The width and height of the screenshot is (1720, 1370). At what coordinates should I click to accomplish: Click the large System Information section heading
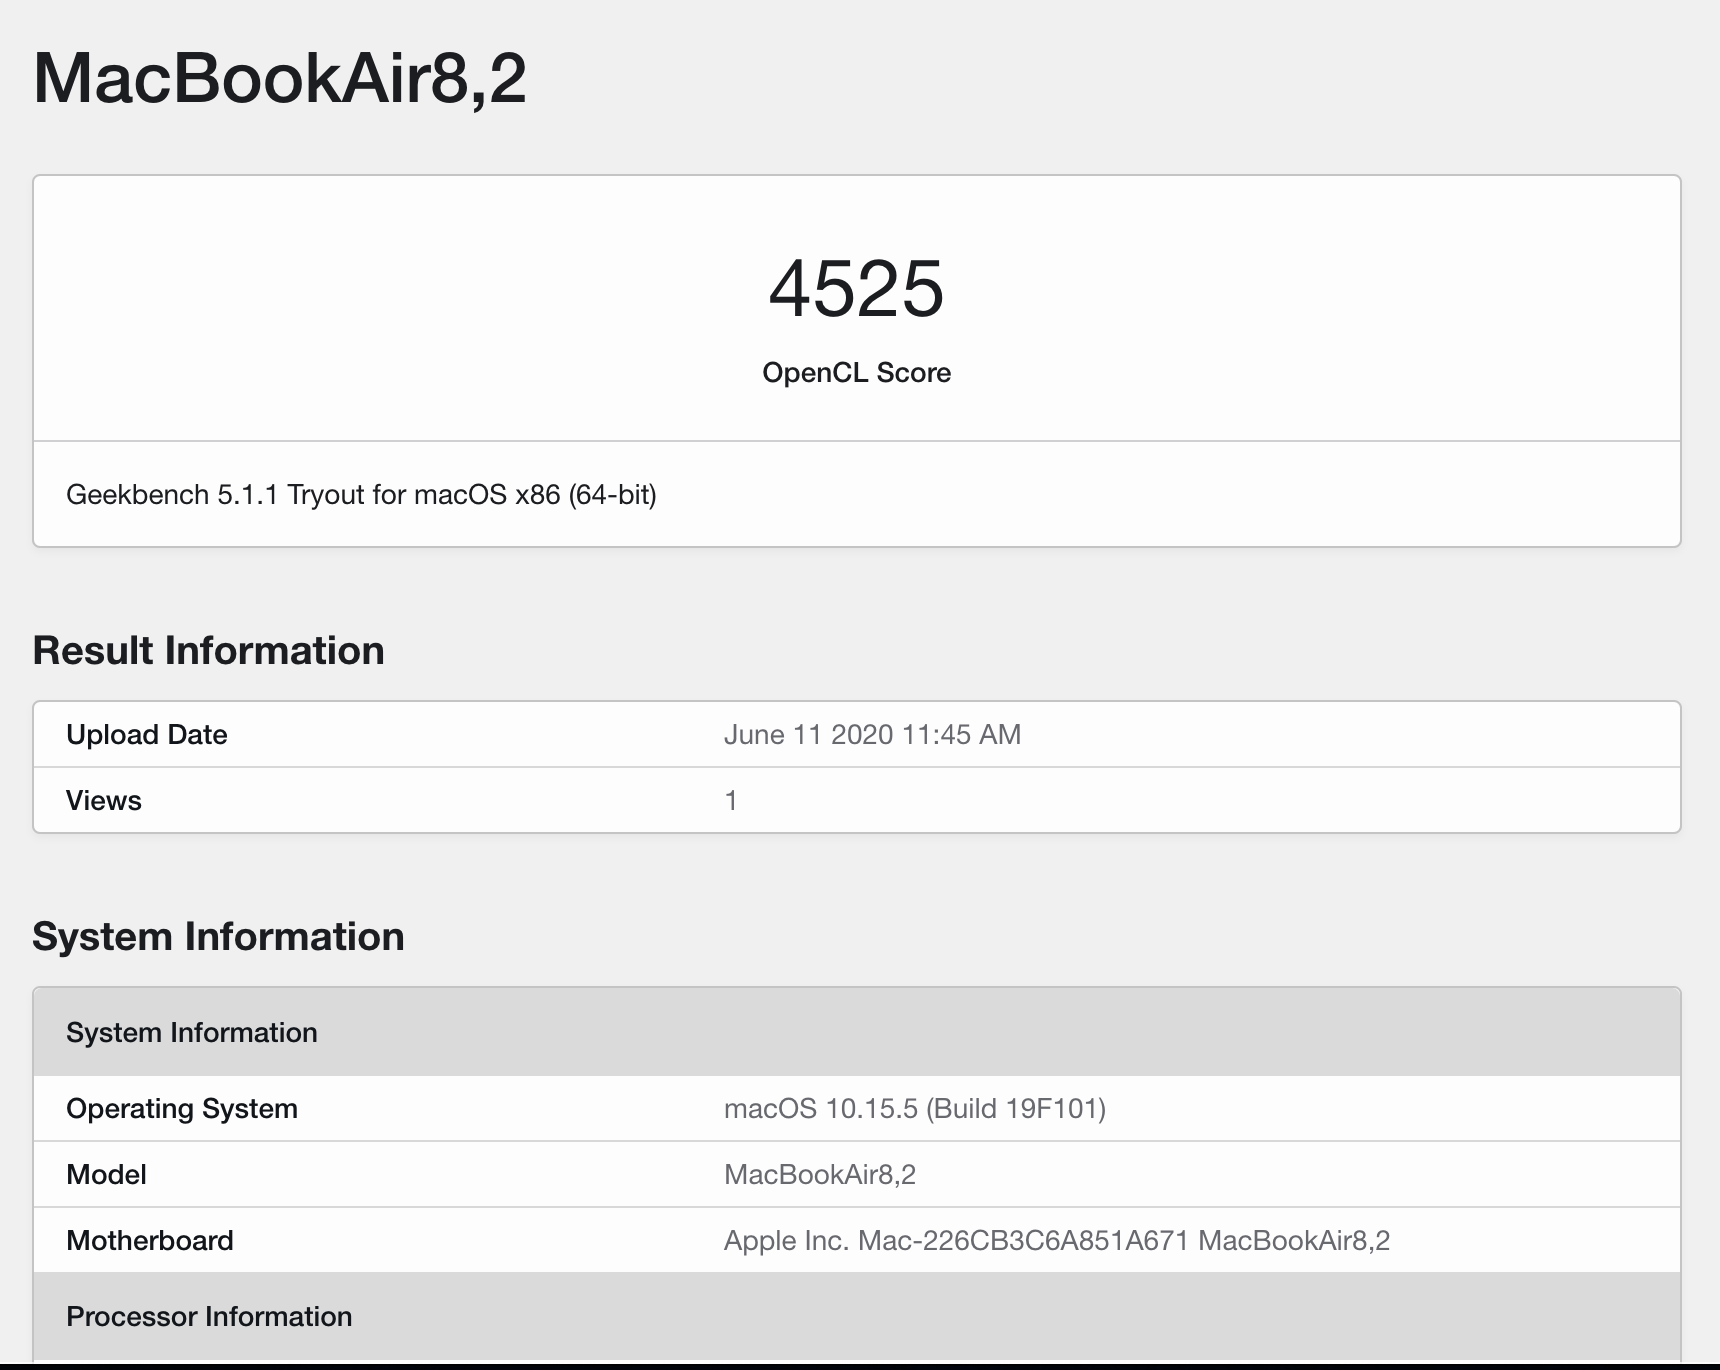218,937
